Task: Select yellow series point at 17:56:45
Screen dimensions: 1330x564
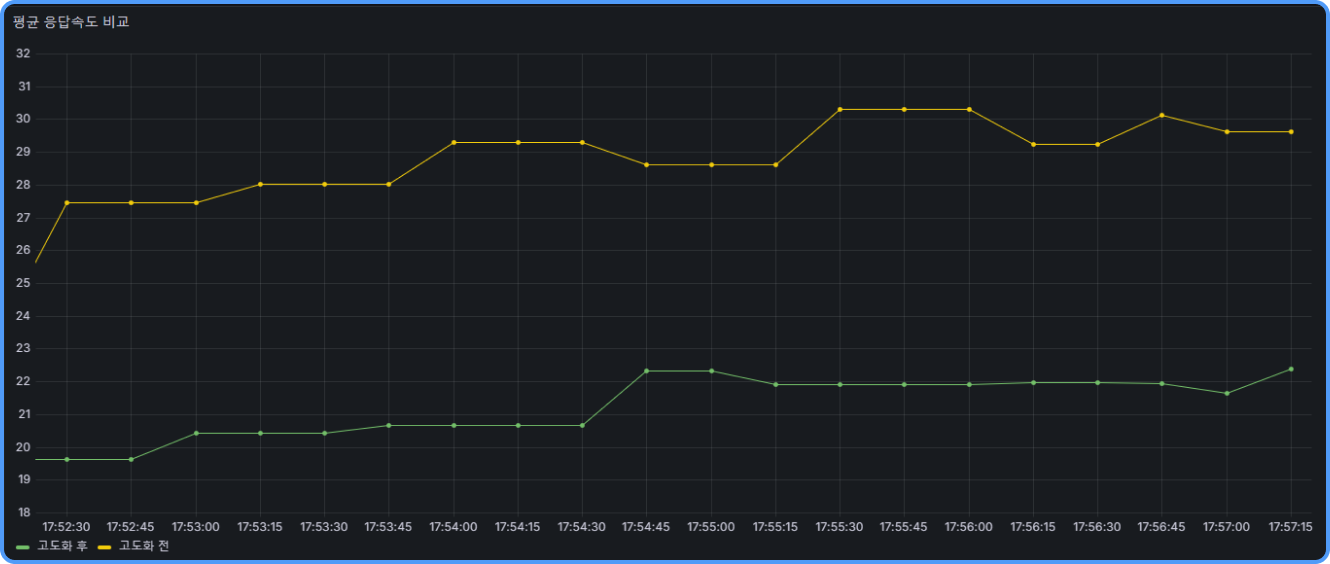Action: point(1162,115)
